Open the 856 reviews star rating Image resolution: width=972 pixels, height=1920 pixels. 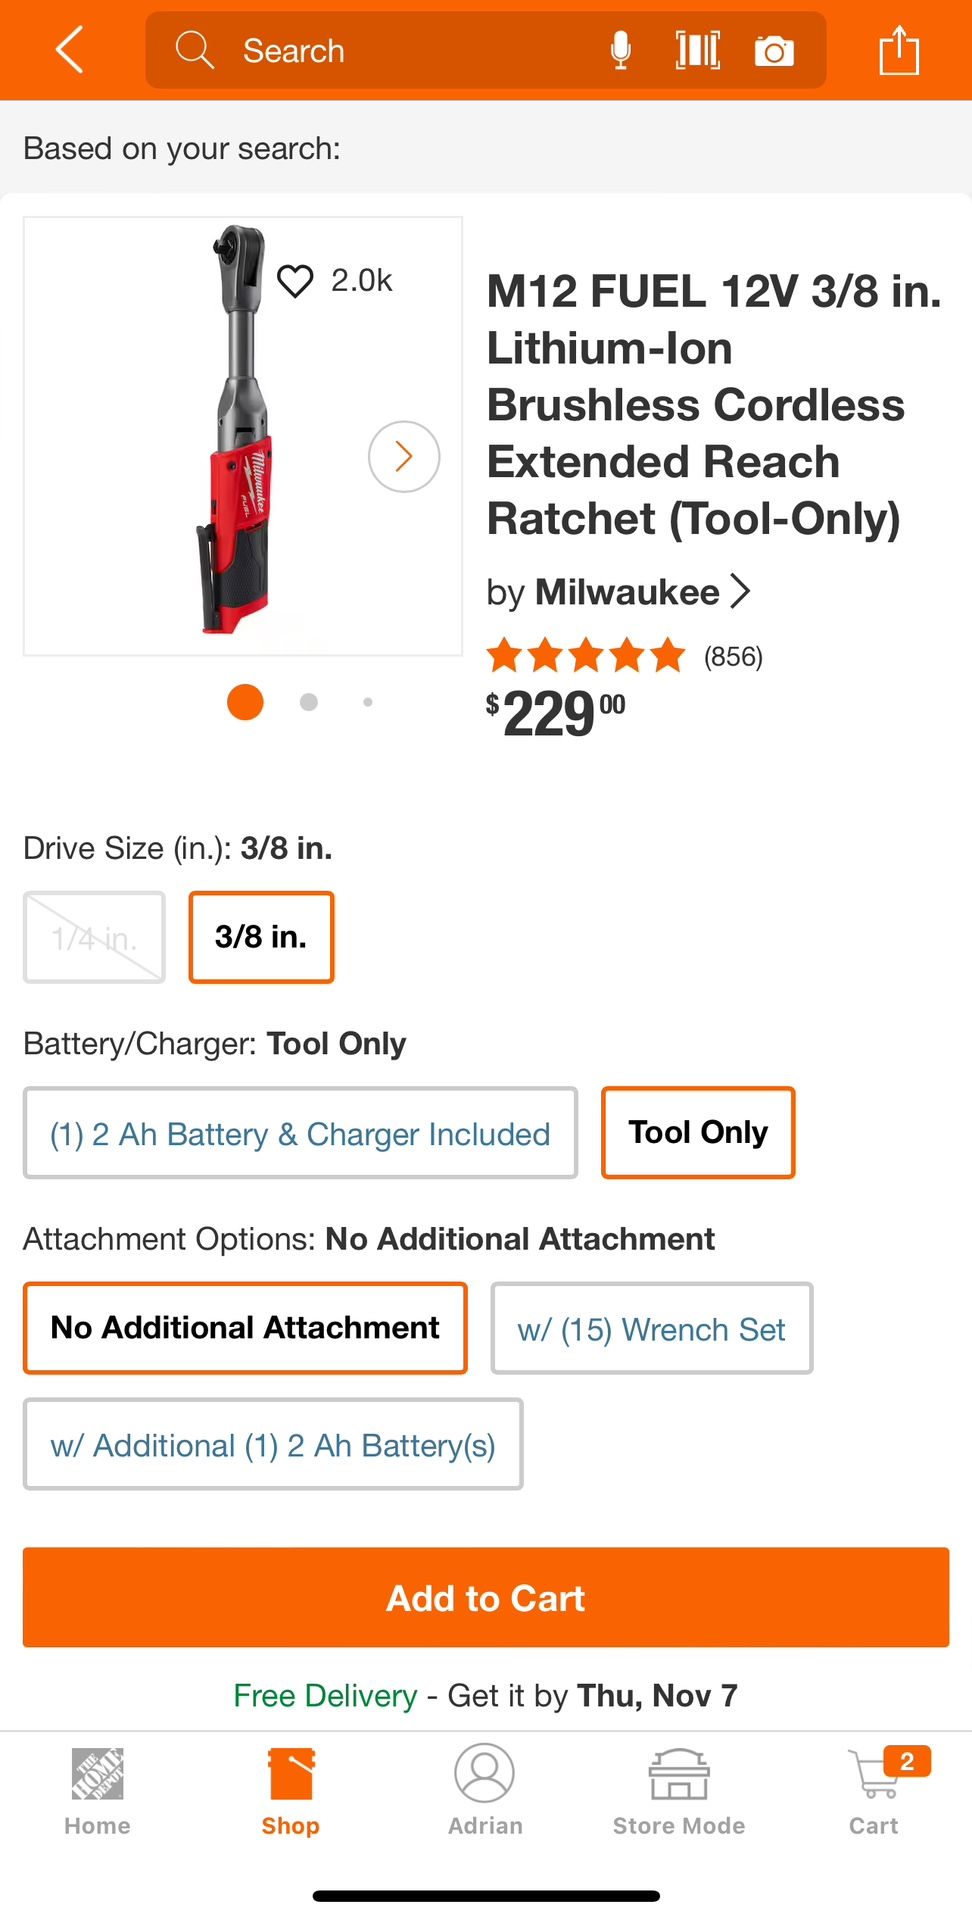[x=624, y=657]
